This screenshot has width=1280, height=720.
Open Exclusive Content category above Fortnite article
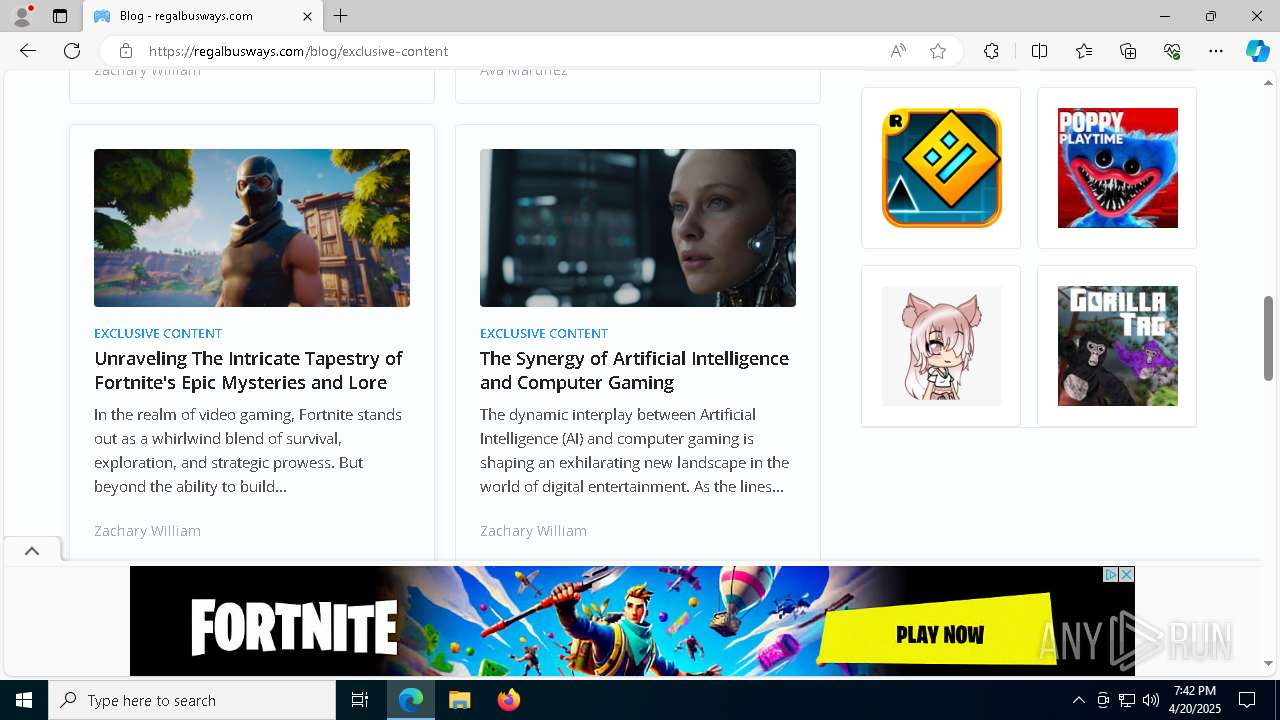point(158,333)
